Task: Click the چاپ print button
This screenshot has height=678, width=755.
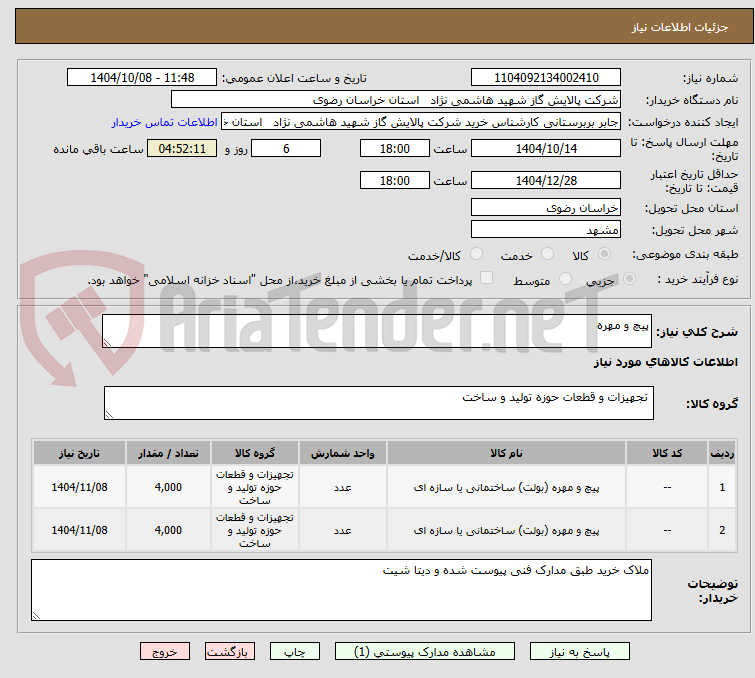Action: (295, 652)
